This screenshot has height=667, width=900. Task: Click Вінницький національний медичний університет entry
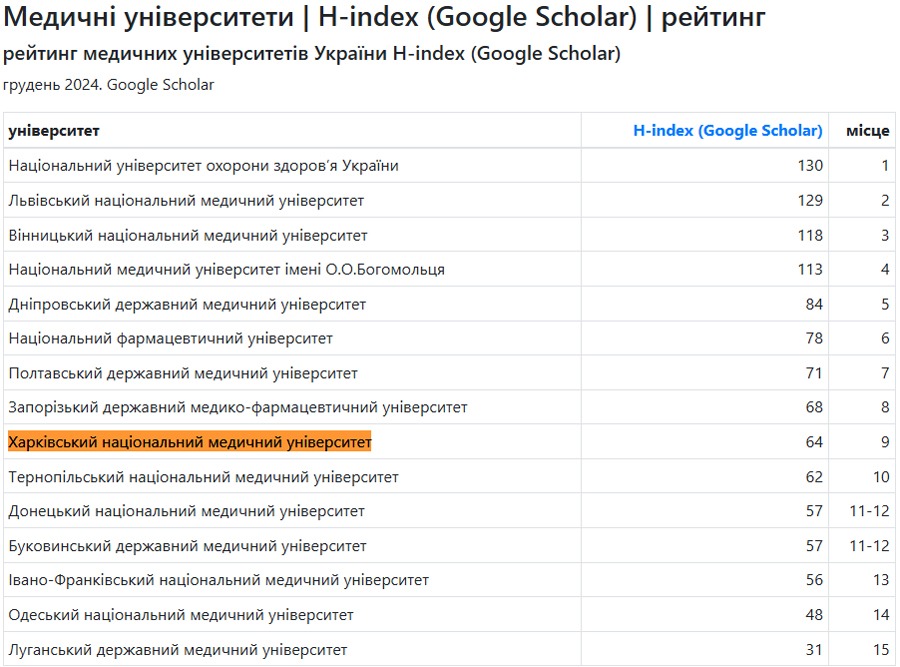click(x=188, y=236)
